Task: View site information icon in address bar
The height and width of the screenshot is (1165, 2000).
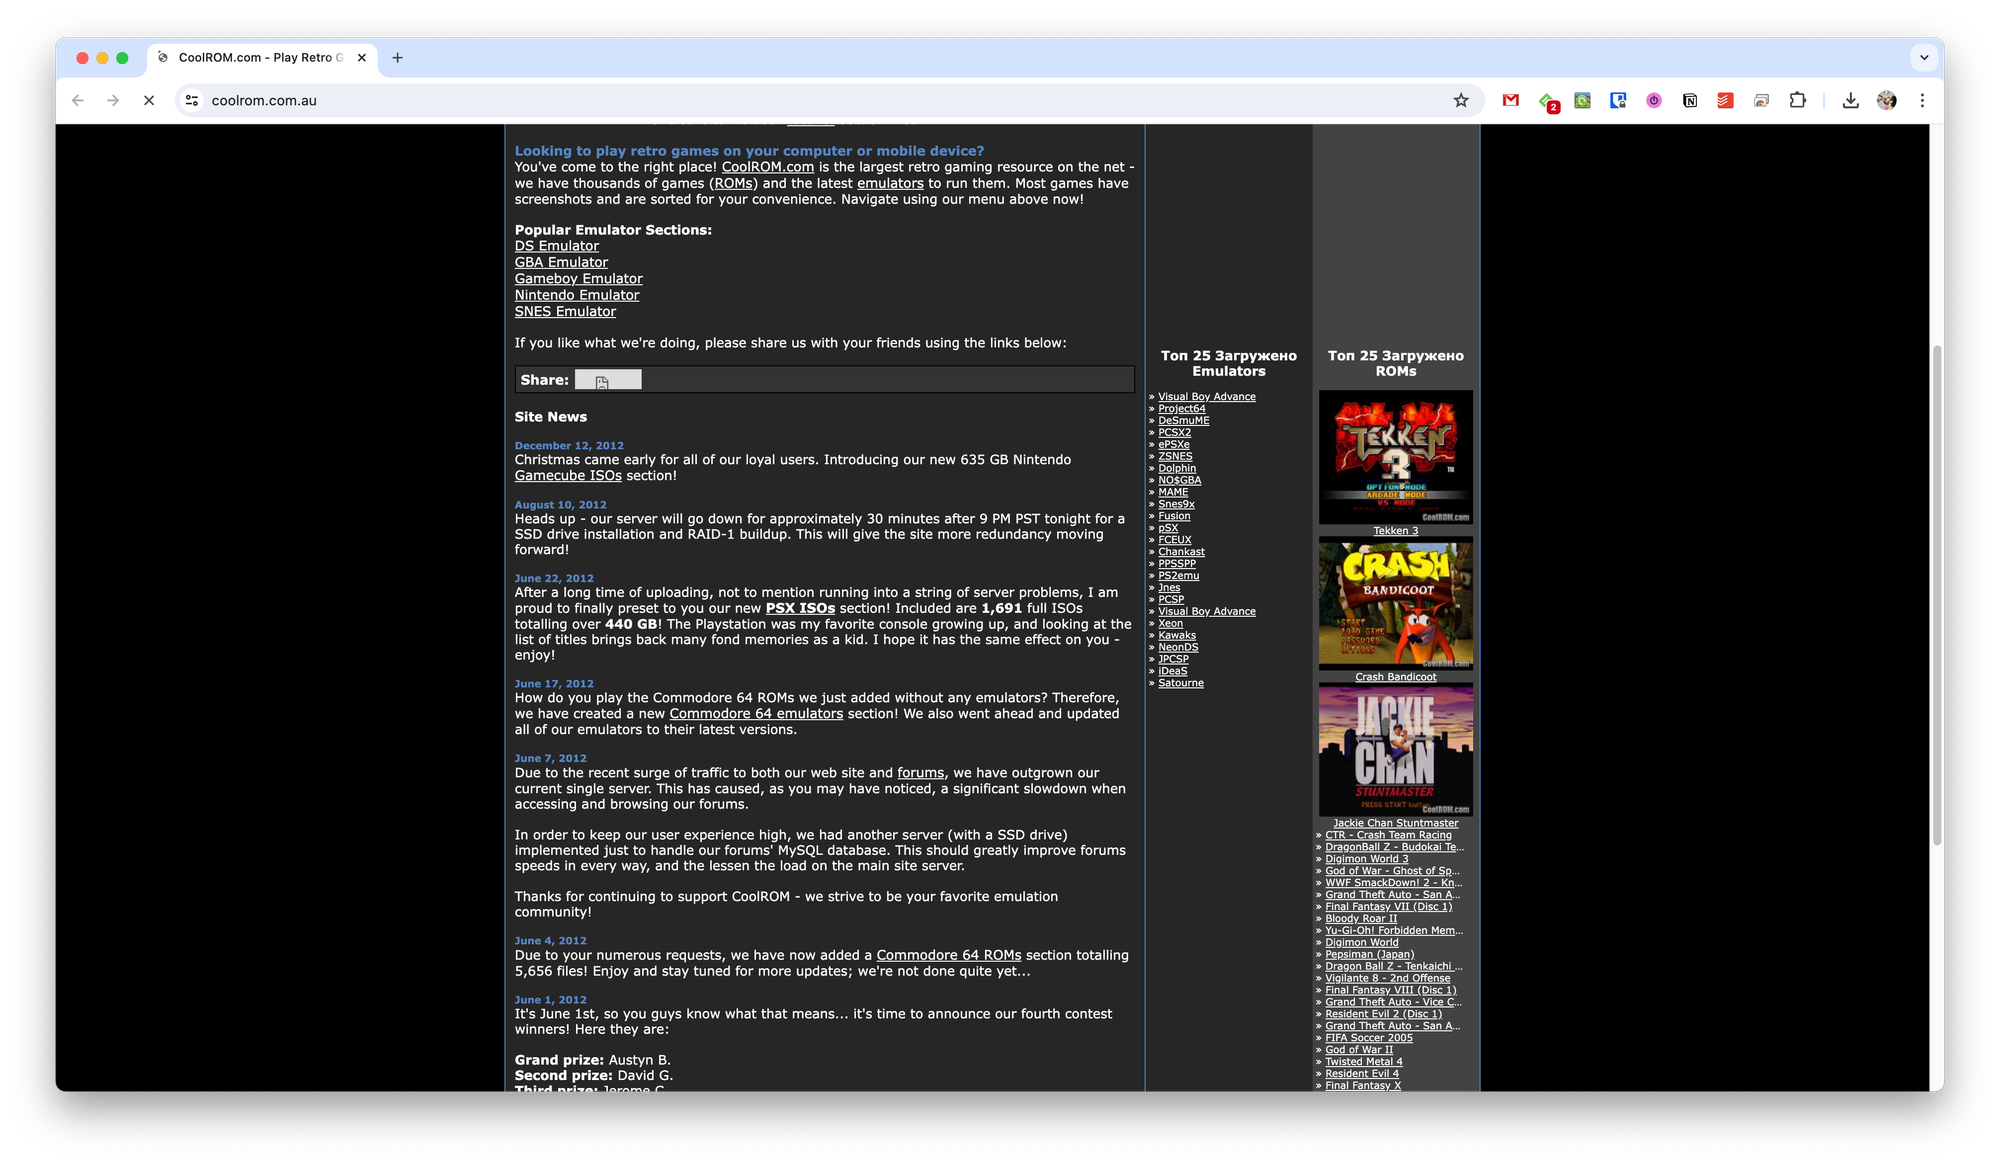Action: (x=192, y=100)
